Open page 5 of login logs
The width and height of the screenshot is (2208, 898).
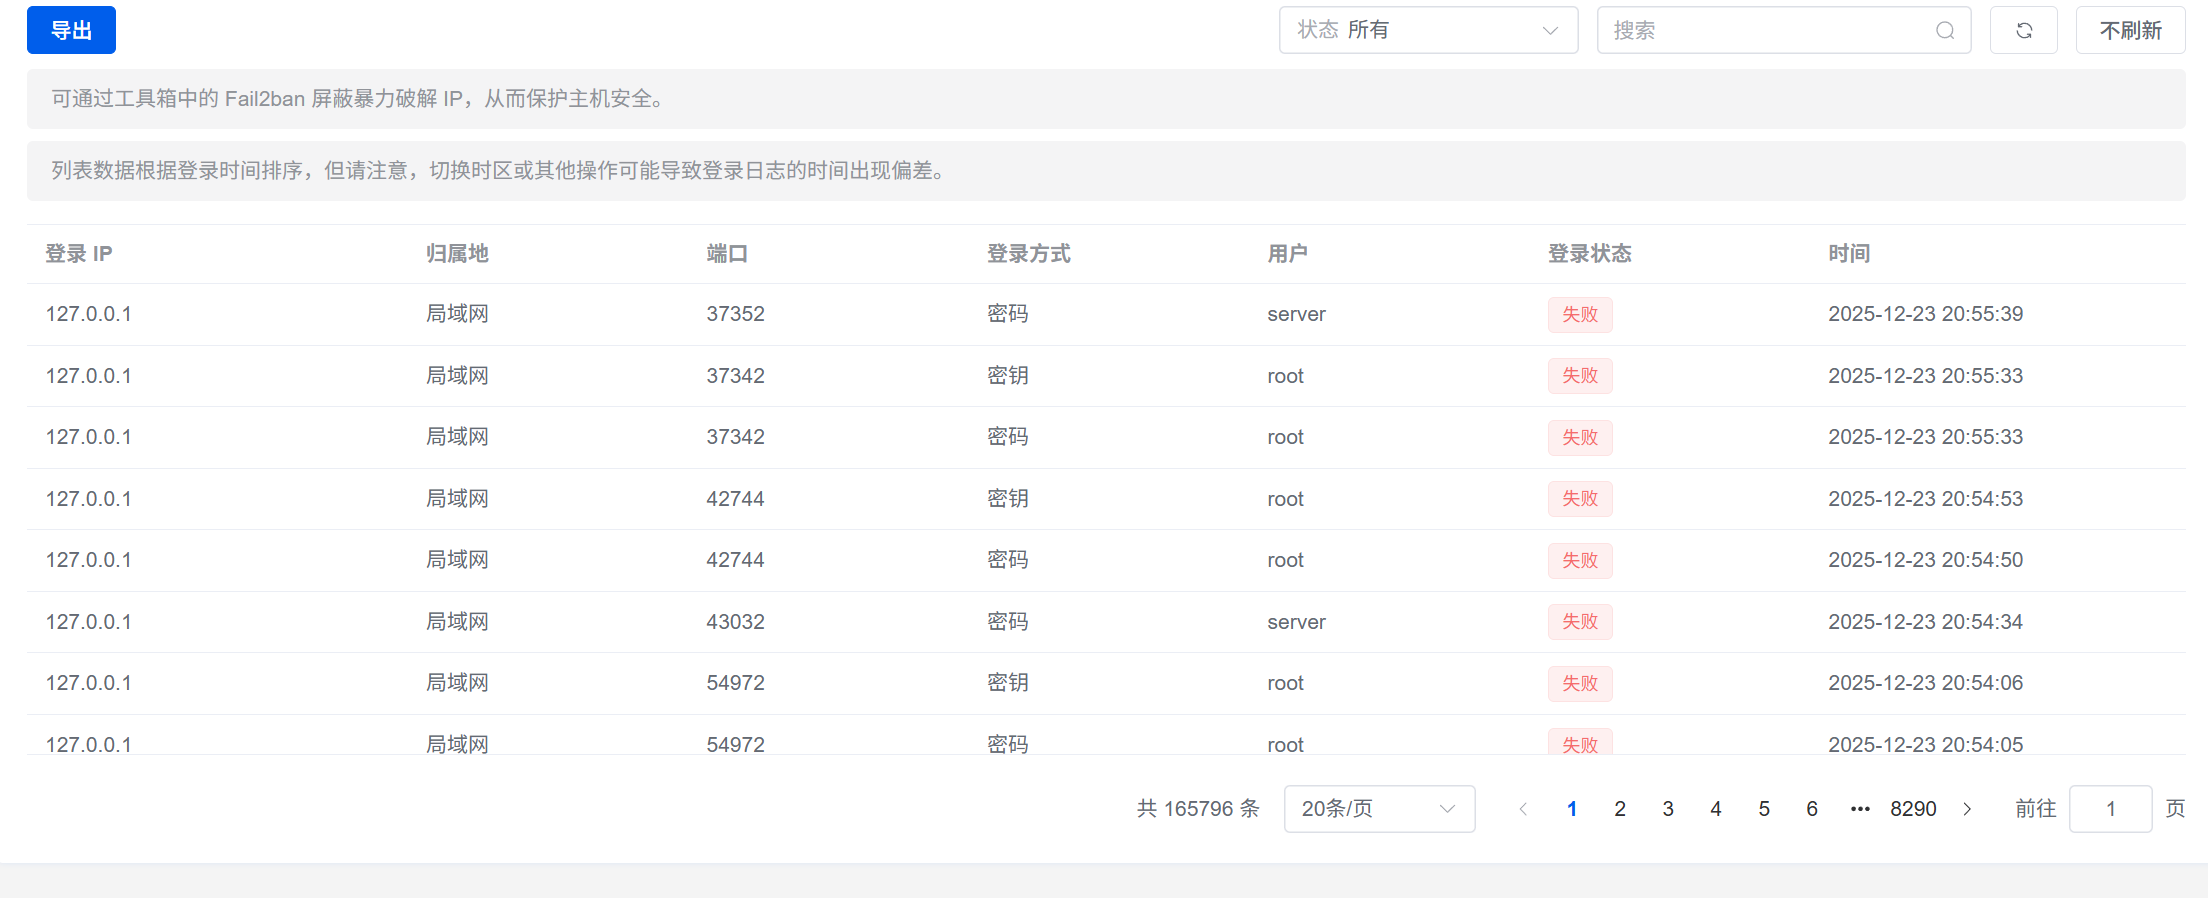[1764, 809]
